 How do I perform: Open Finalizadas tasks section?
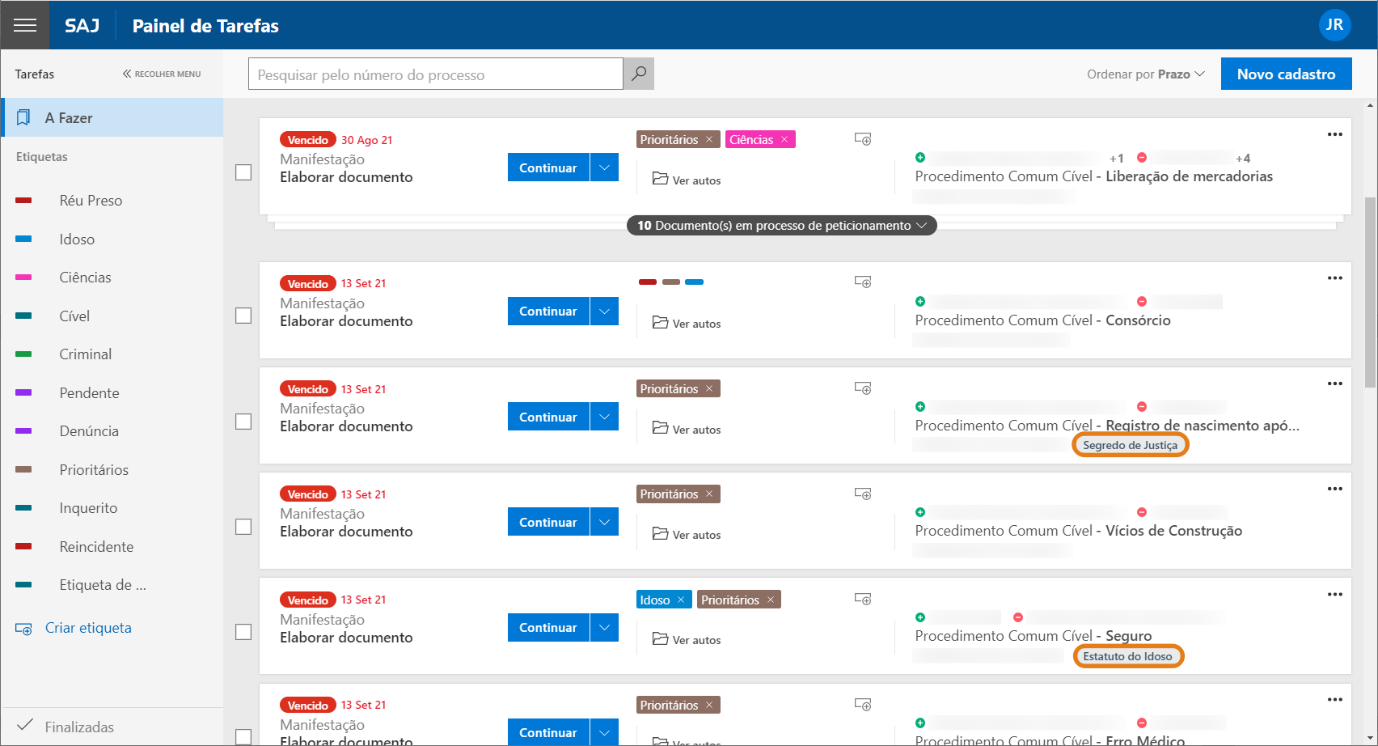click(78, 727)
